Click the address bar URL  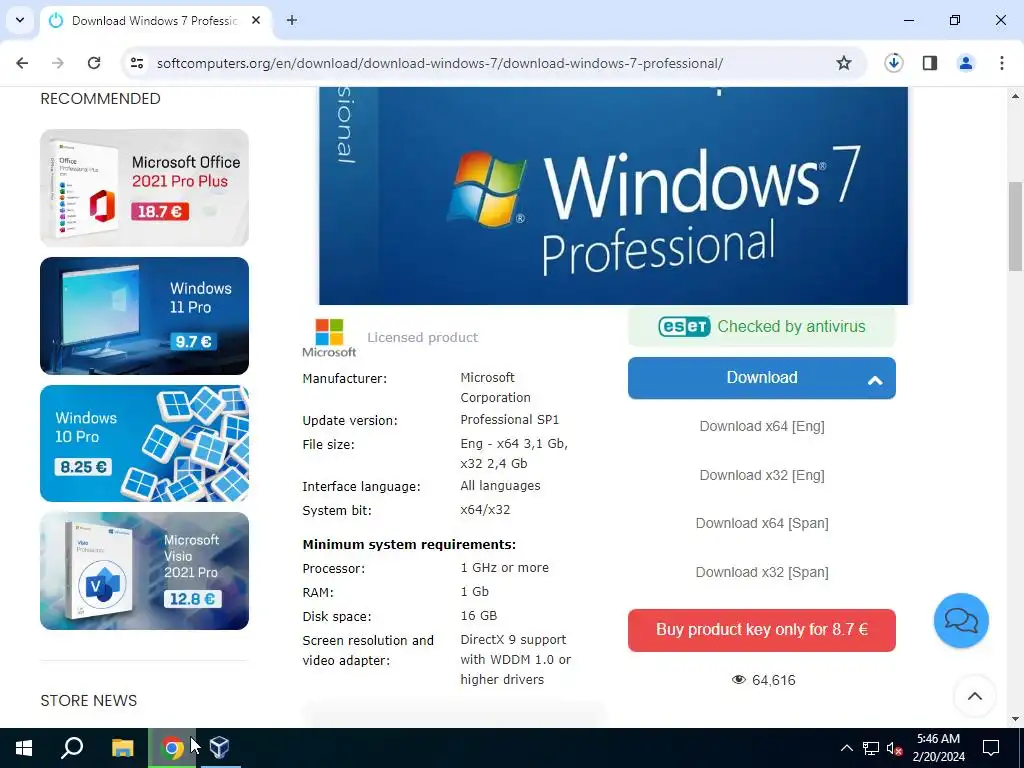(x=440, y=63)
